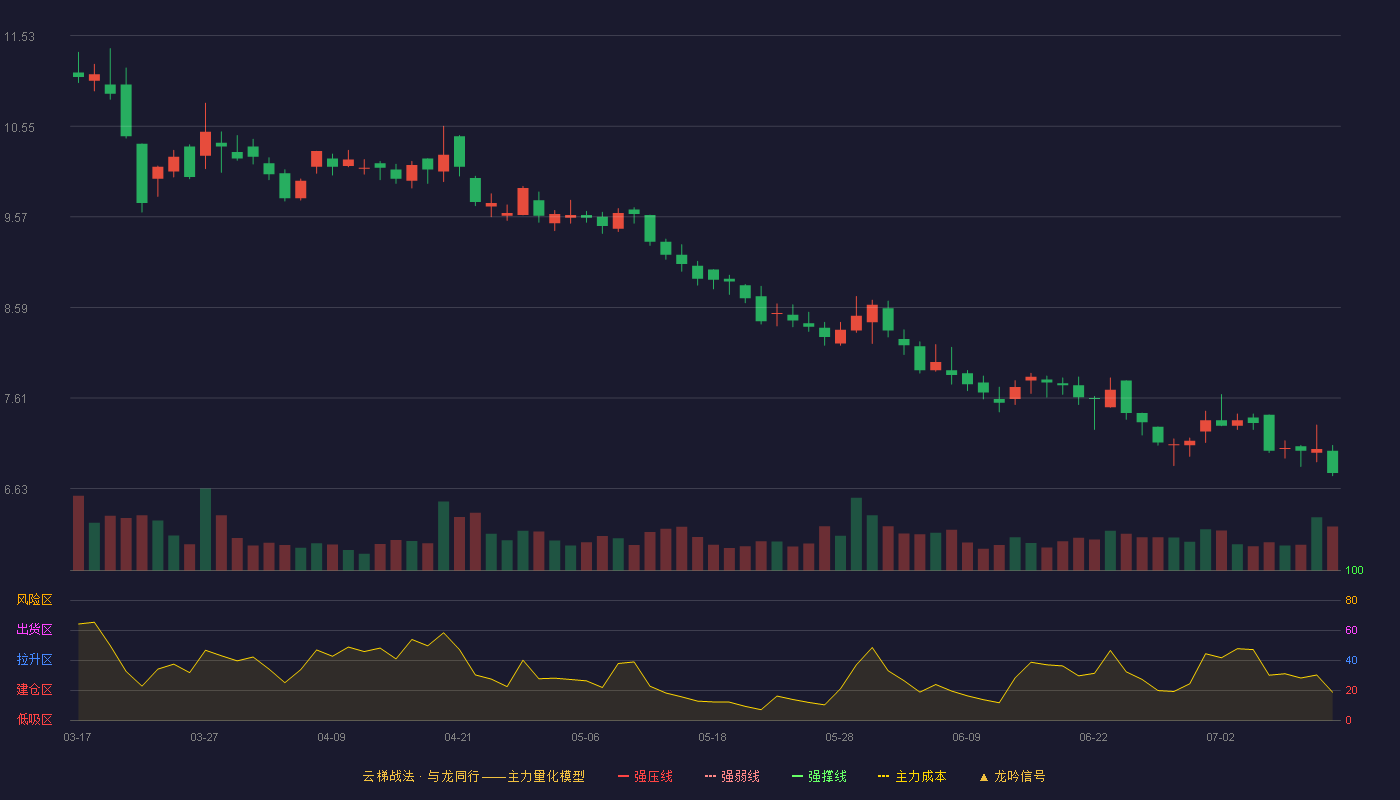1400x800 pixels.
Task: Toggle the 强压线 legend item
Action: (645, 776)
